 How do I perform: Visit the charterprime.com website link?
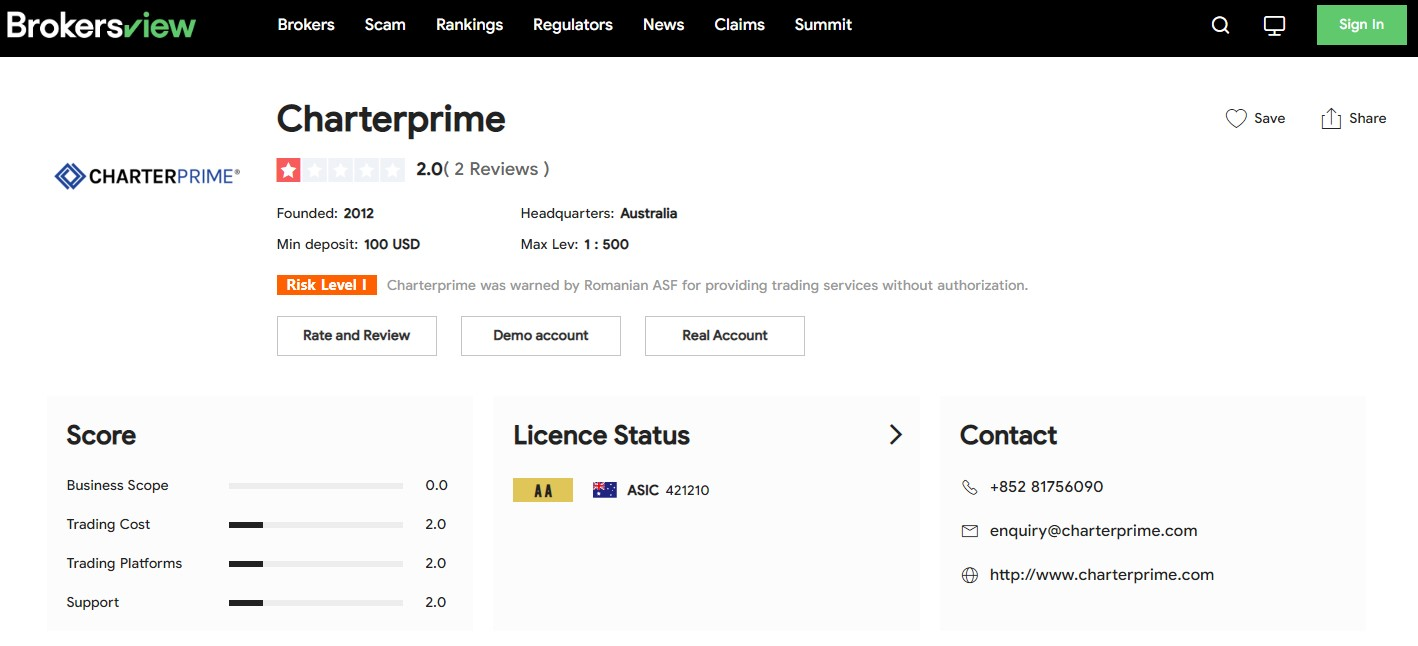point(1101,575)
